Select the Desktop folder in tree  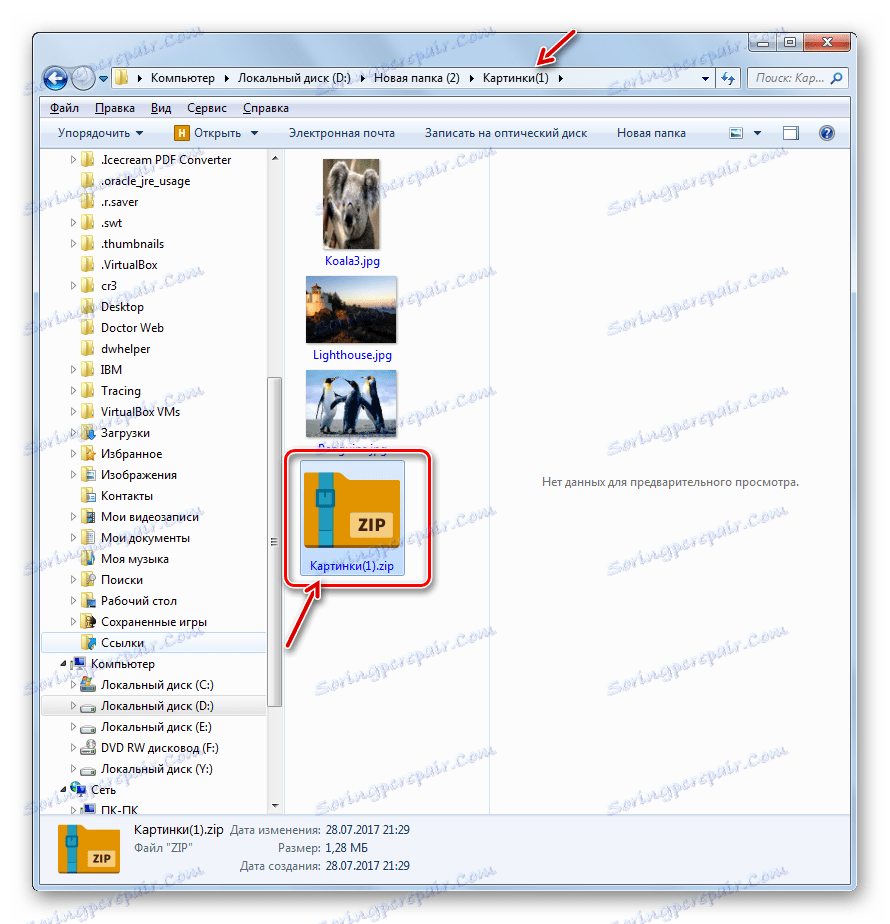pyautogui.click(x=122, y=307)
